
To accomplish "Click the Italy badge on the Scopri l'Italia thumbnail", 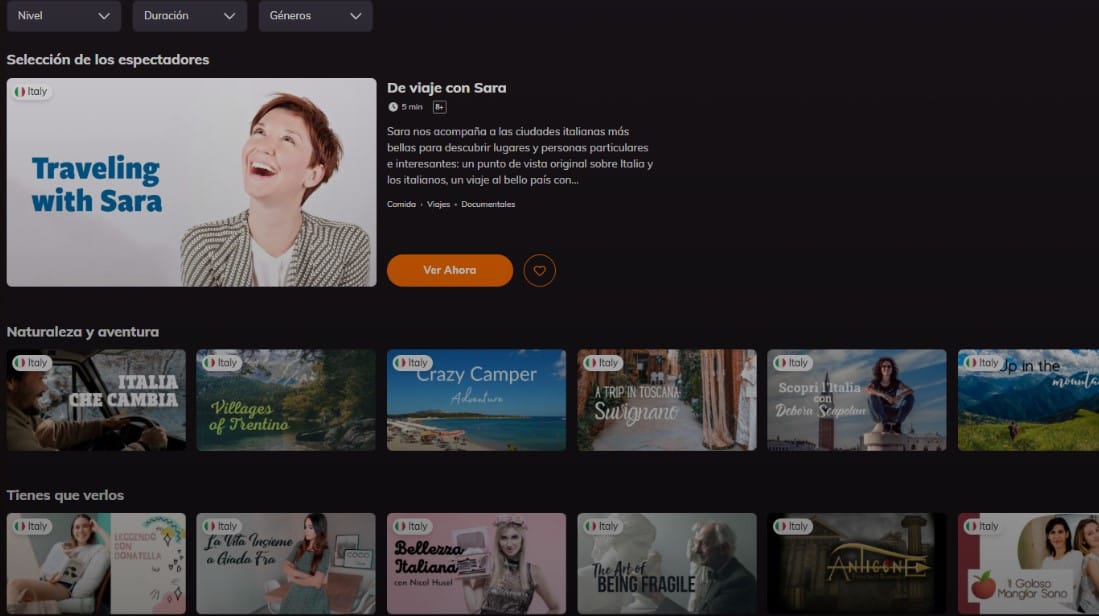I will tap(792, 362).
